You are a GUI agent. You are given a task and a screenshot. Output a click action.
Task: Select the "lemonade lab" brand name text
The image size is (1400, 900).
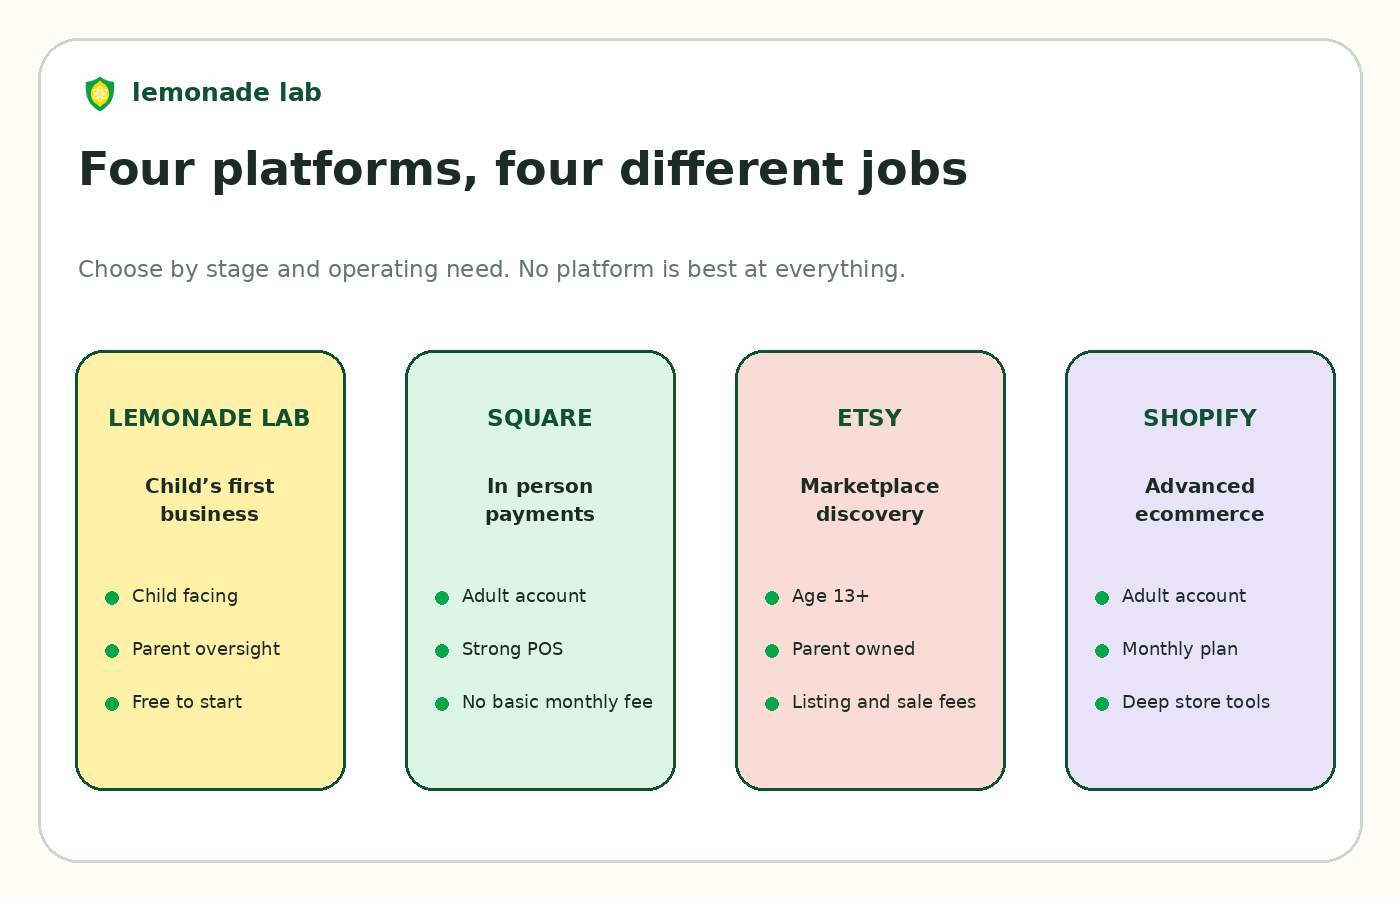[227, 93]
